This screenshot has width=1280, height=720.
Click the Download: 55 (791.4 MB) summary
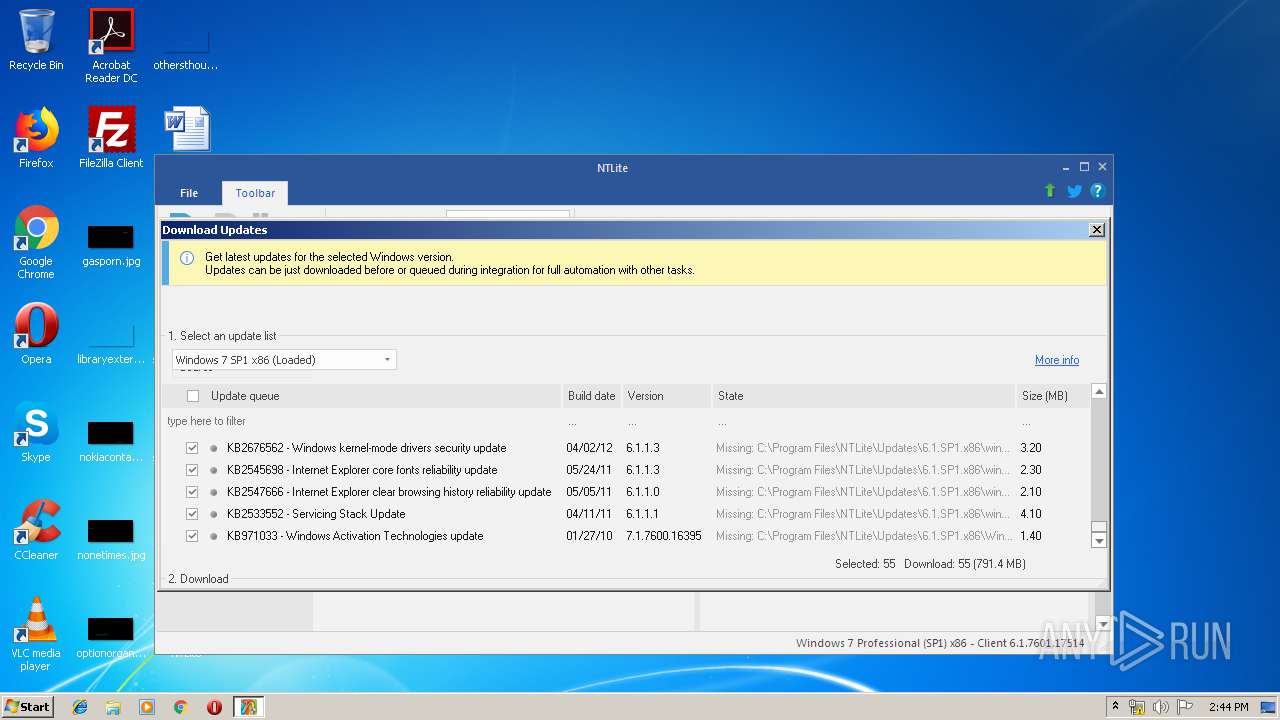(x=965, y=564)
